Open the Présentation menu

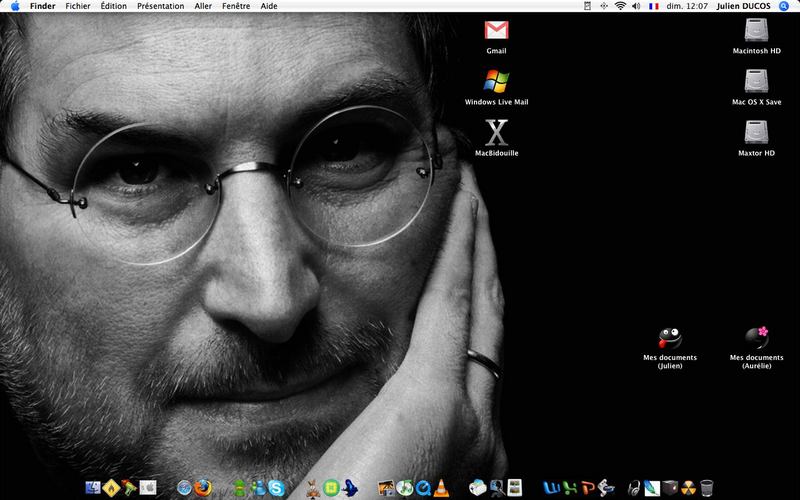[160, 6]
